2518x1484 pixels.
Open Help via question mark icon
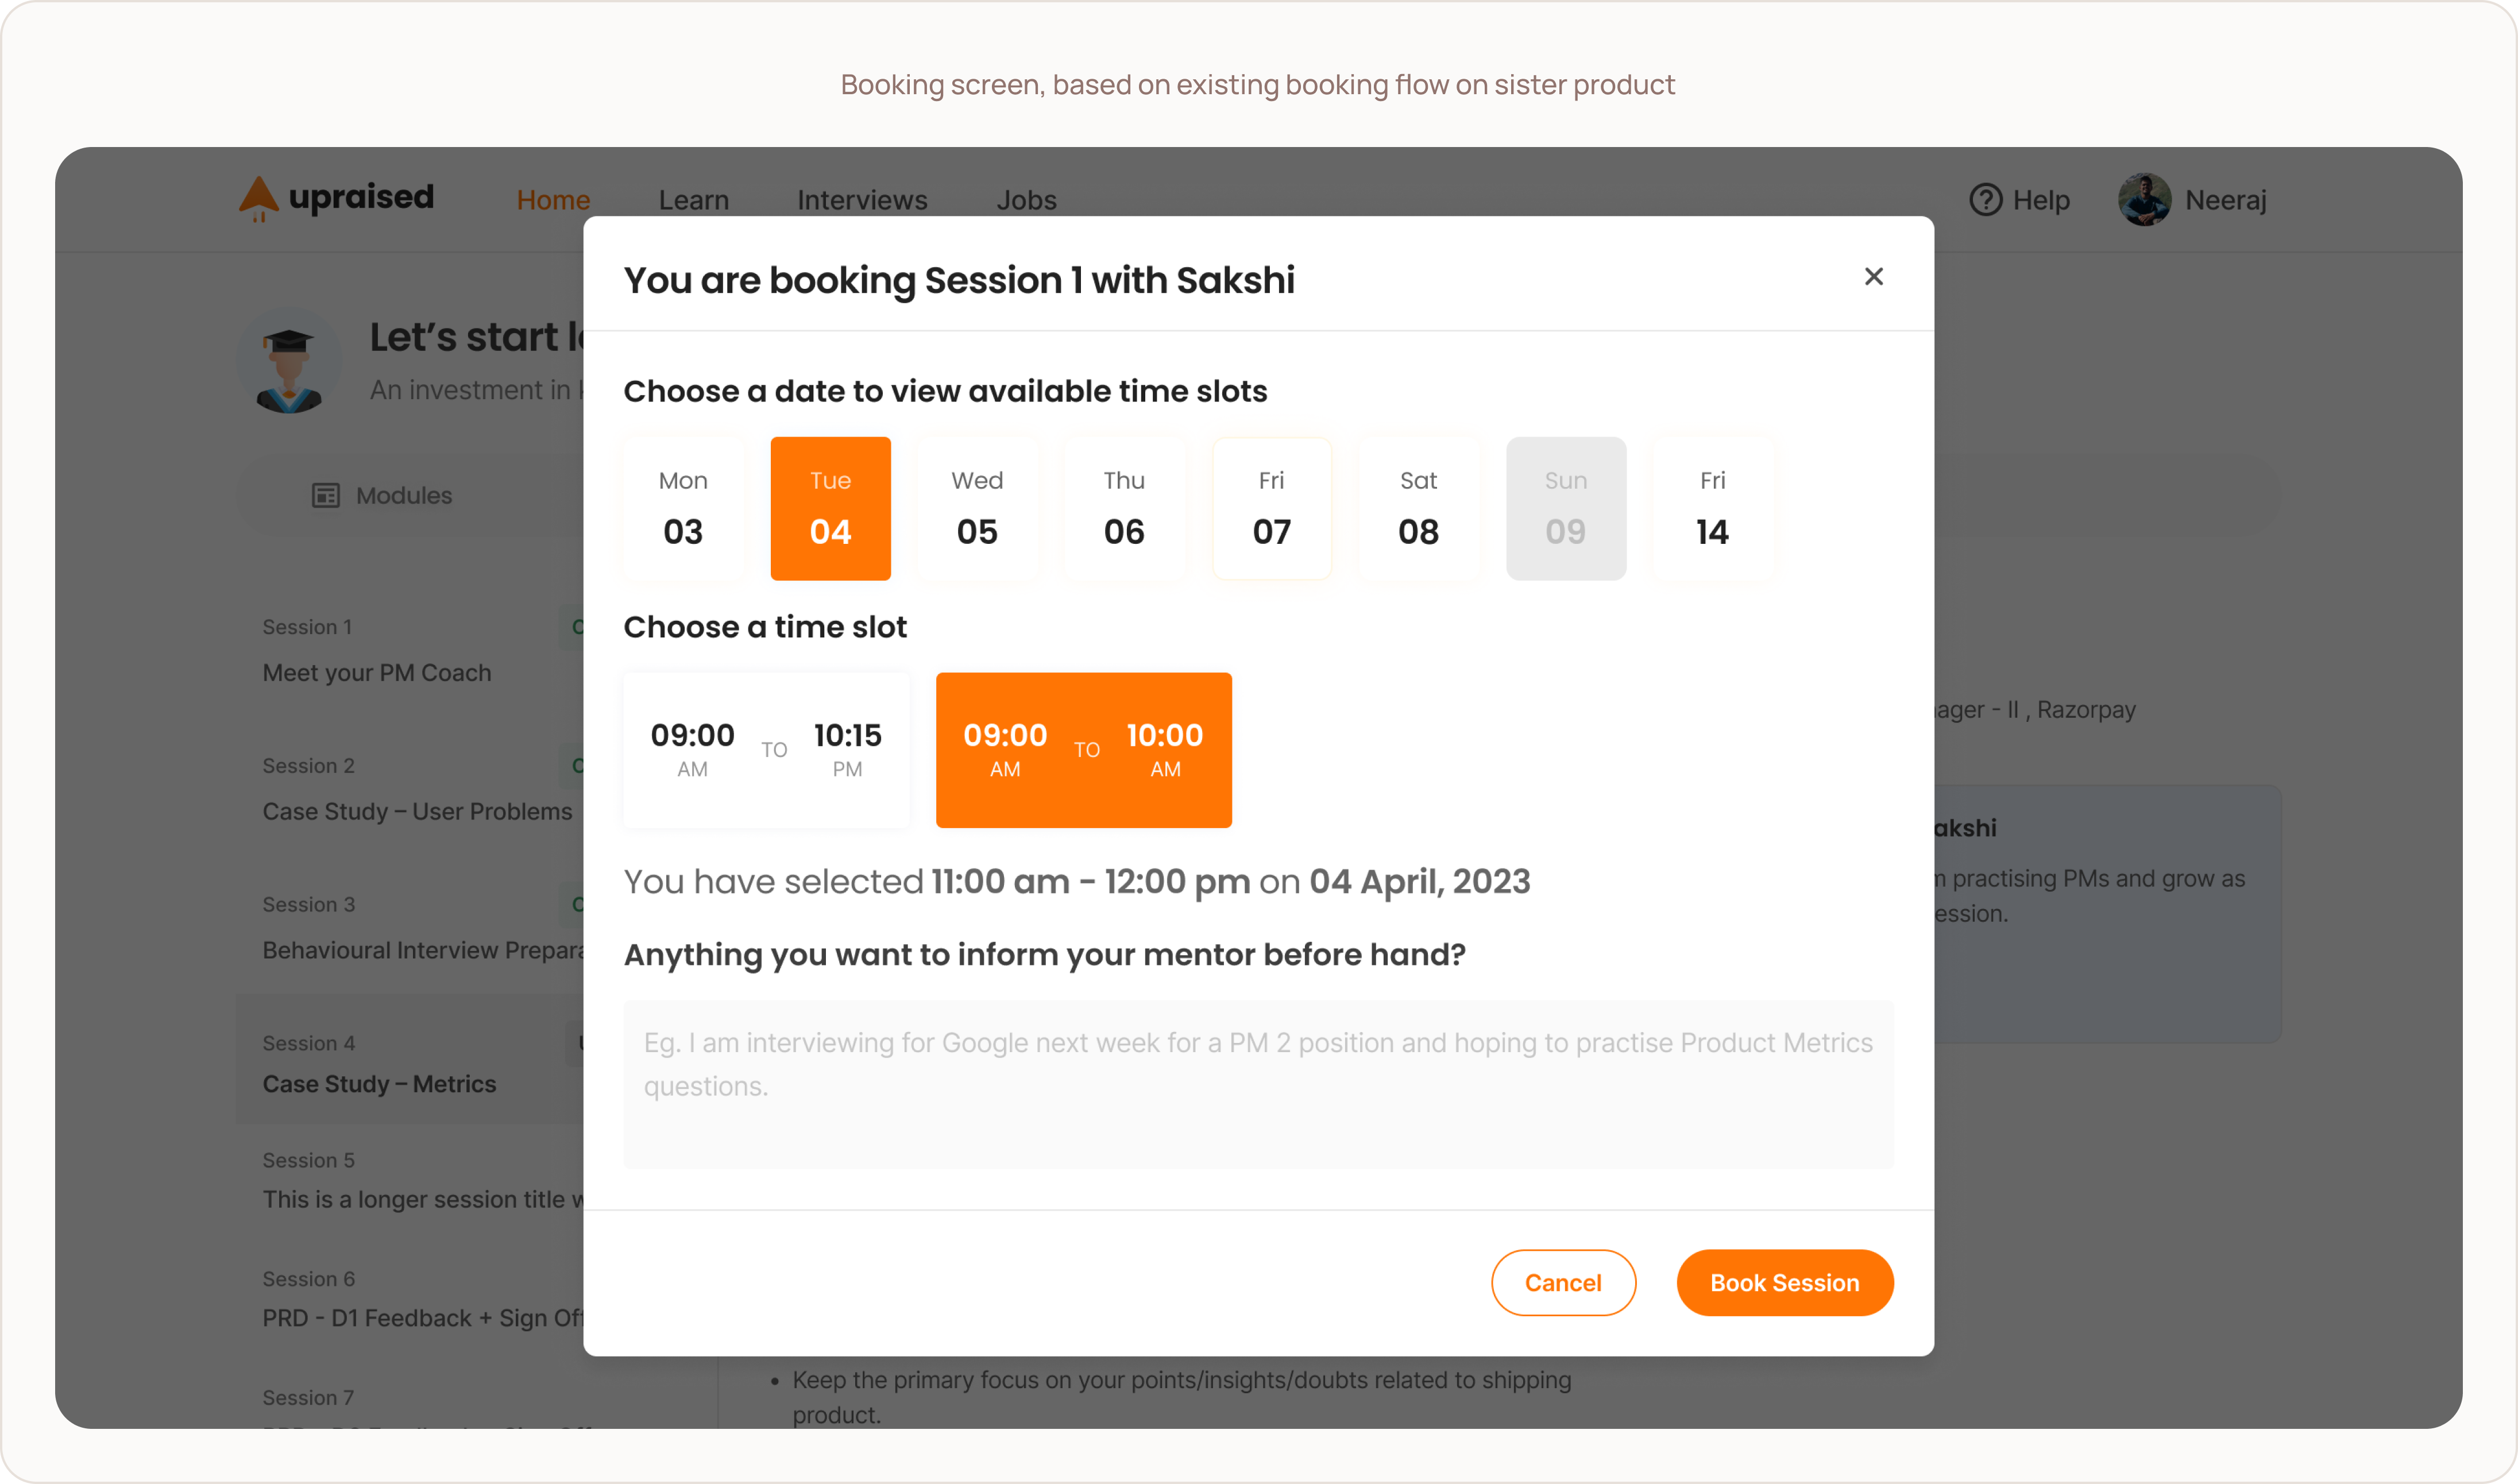(x=1985, y=200)
